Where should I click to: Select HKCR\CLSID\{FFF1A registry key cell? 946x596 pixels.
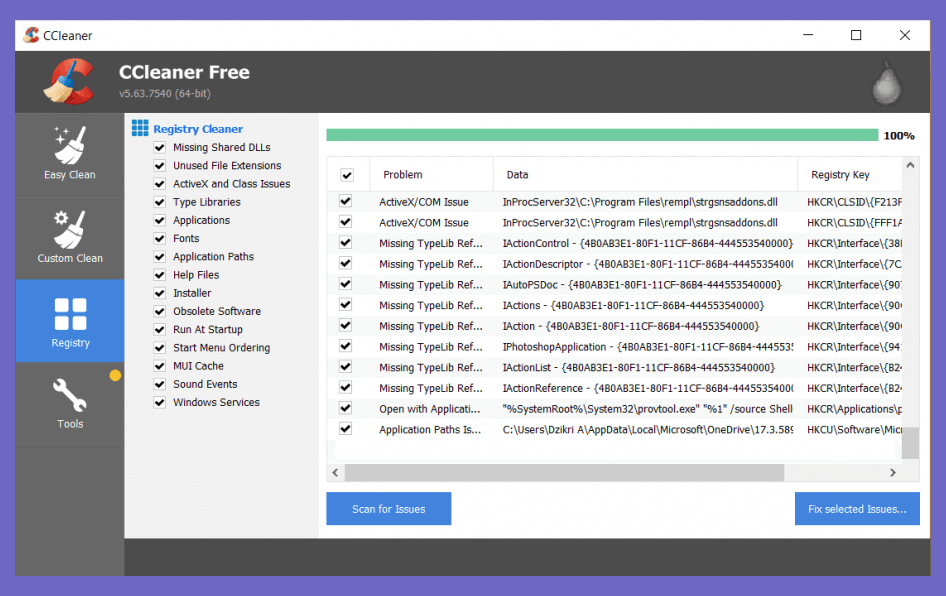point(854,223)
